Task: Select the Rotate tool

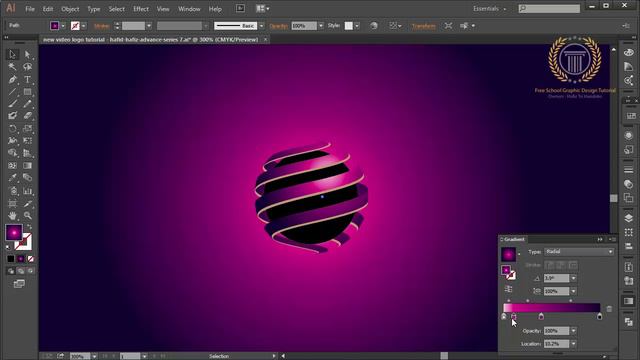Action: pyautogui.click(x=12, y=129)
